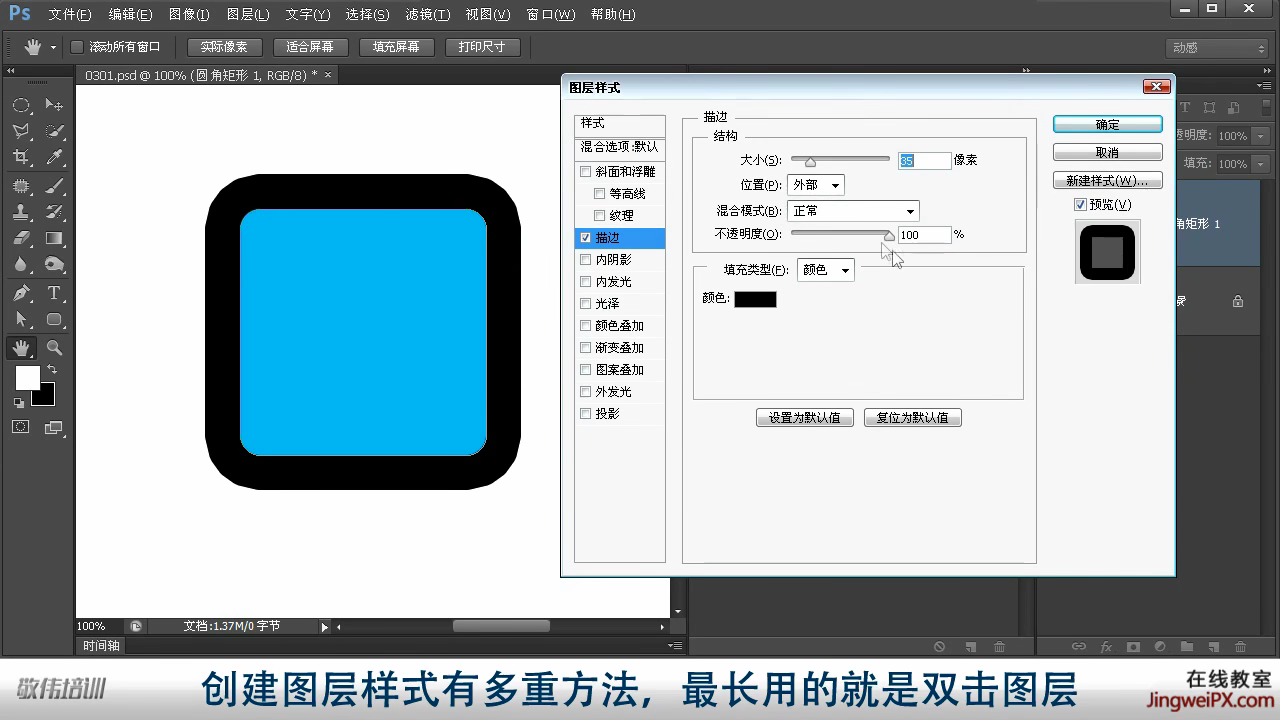Select the Polygonal Lasso tool

click(21, 131)
